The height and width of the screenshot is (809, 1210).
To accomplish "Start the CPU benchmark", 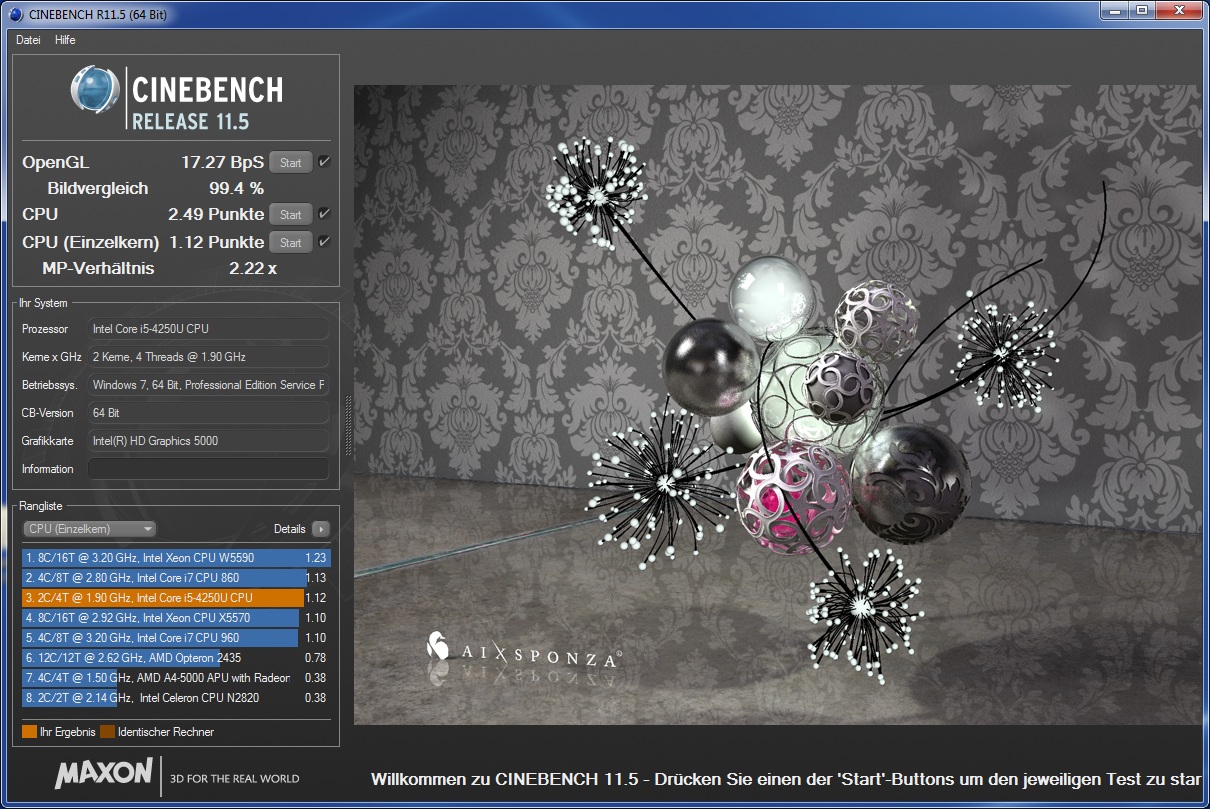I will (x=291, y=214).
